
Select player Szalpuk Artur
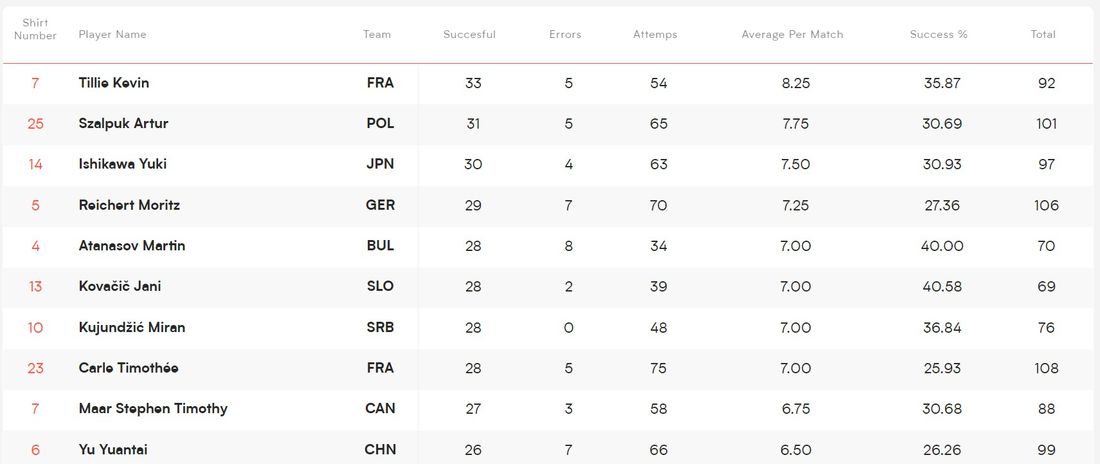pyautogui.click(x=123, y=124)
